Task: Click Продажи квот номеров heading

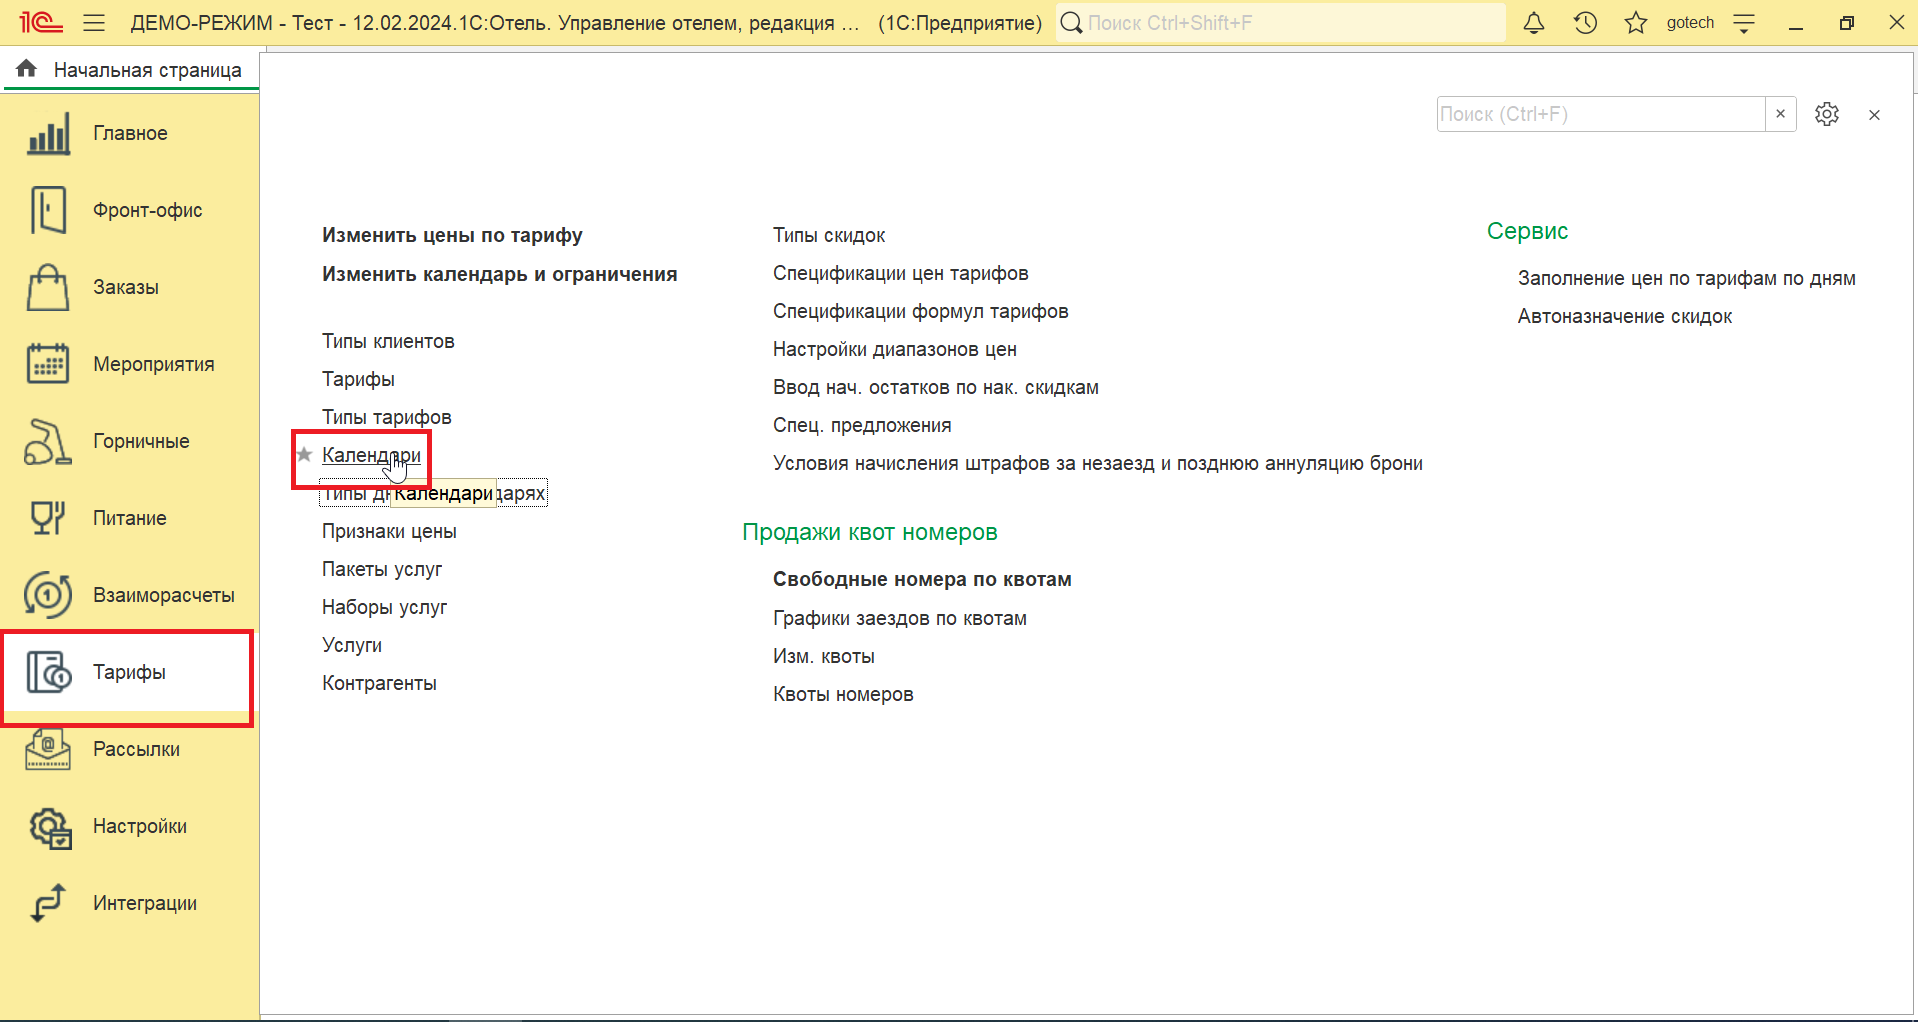Action: tap(870, 532)
